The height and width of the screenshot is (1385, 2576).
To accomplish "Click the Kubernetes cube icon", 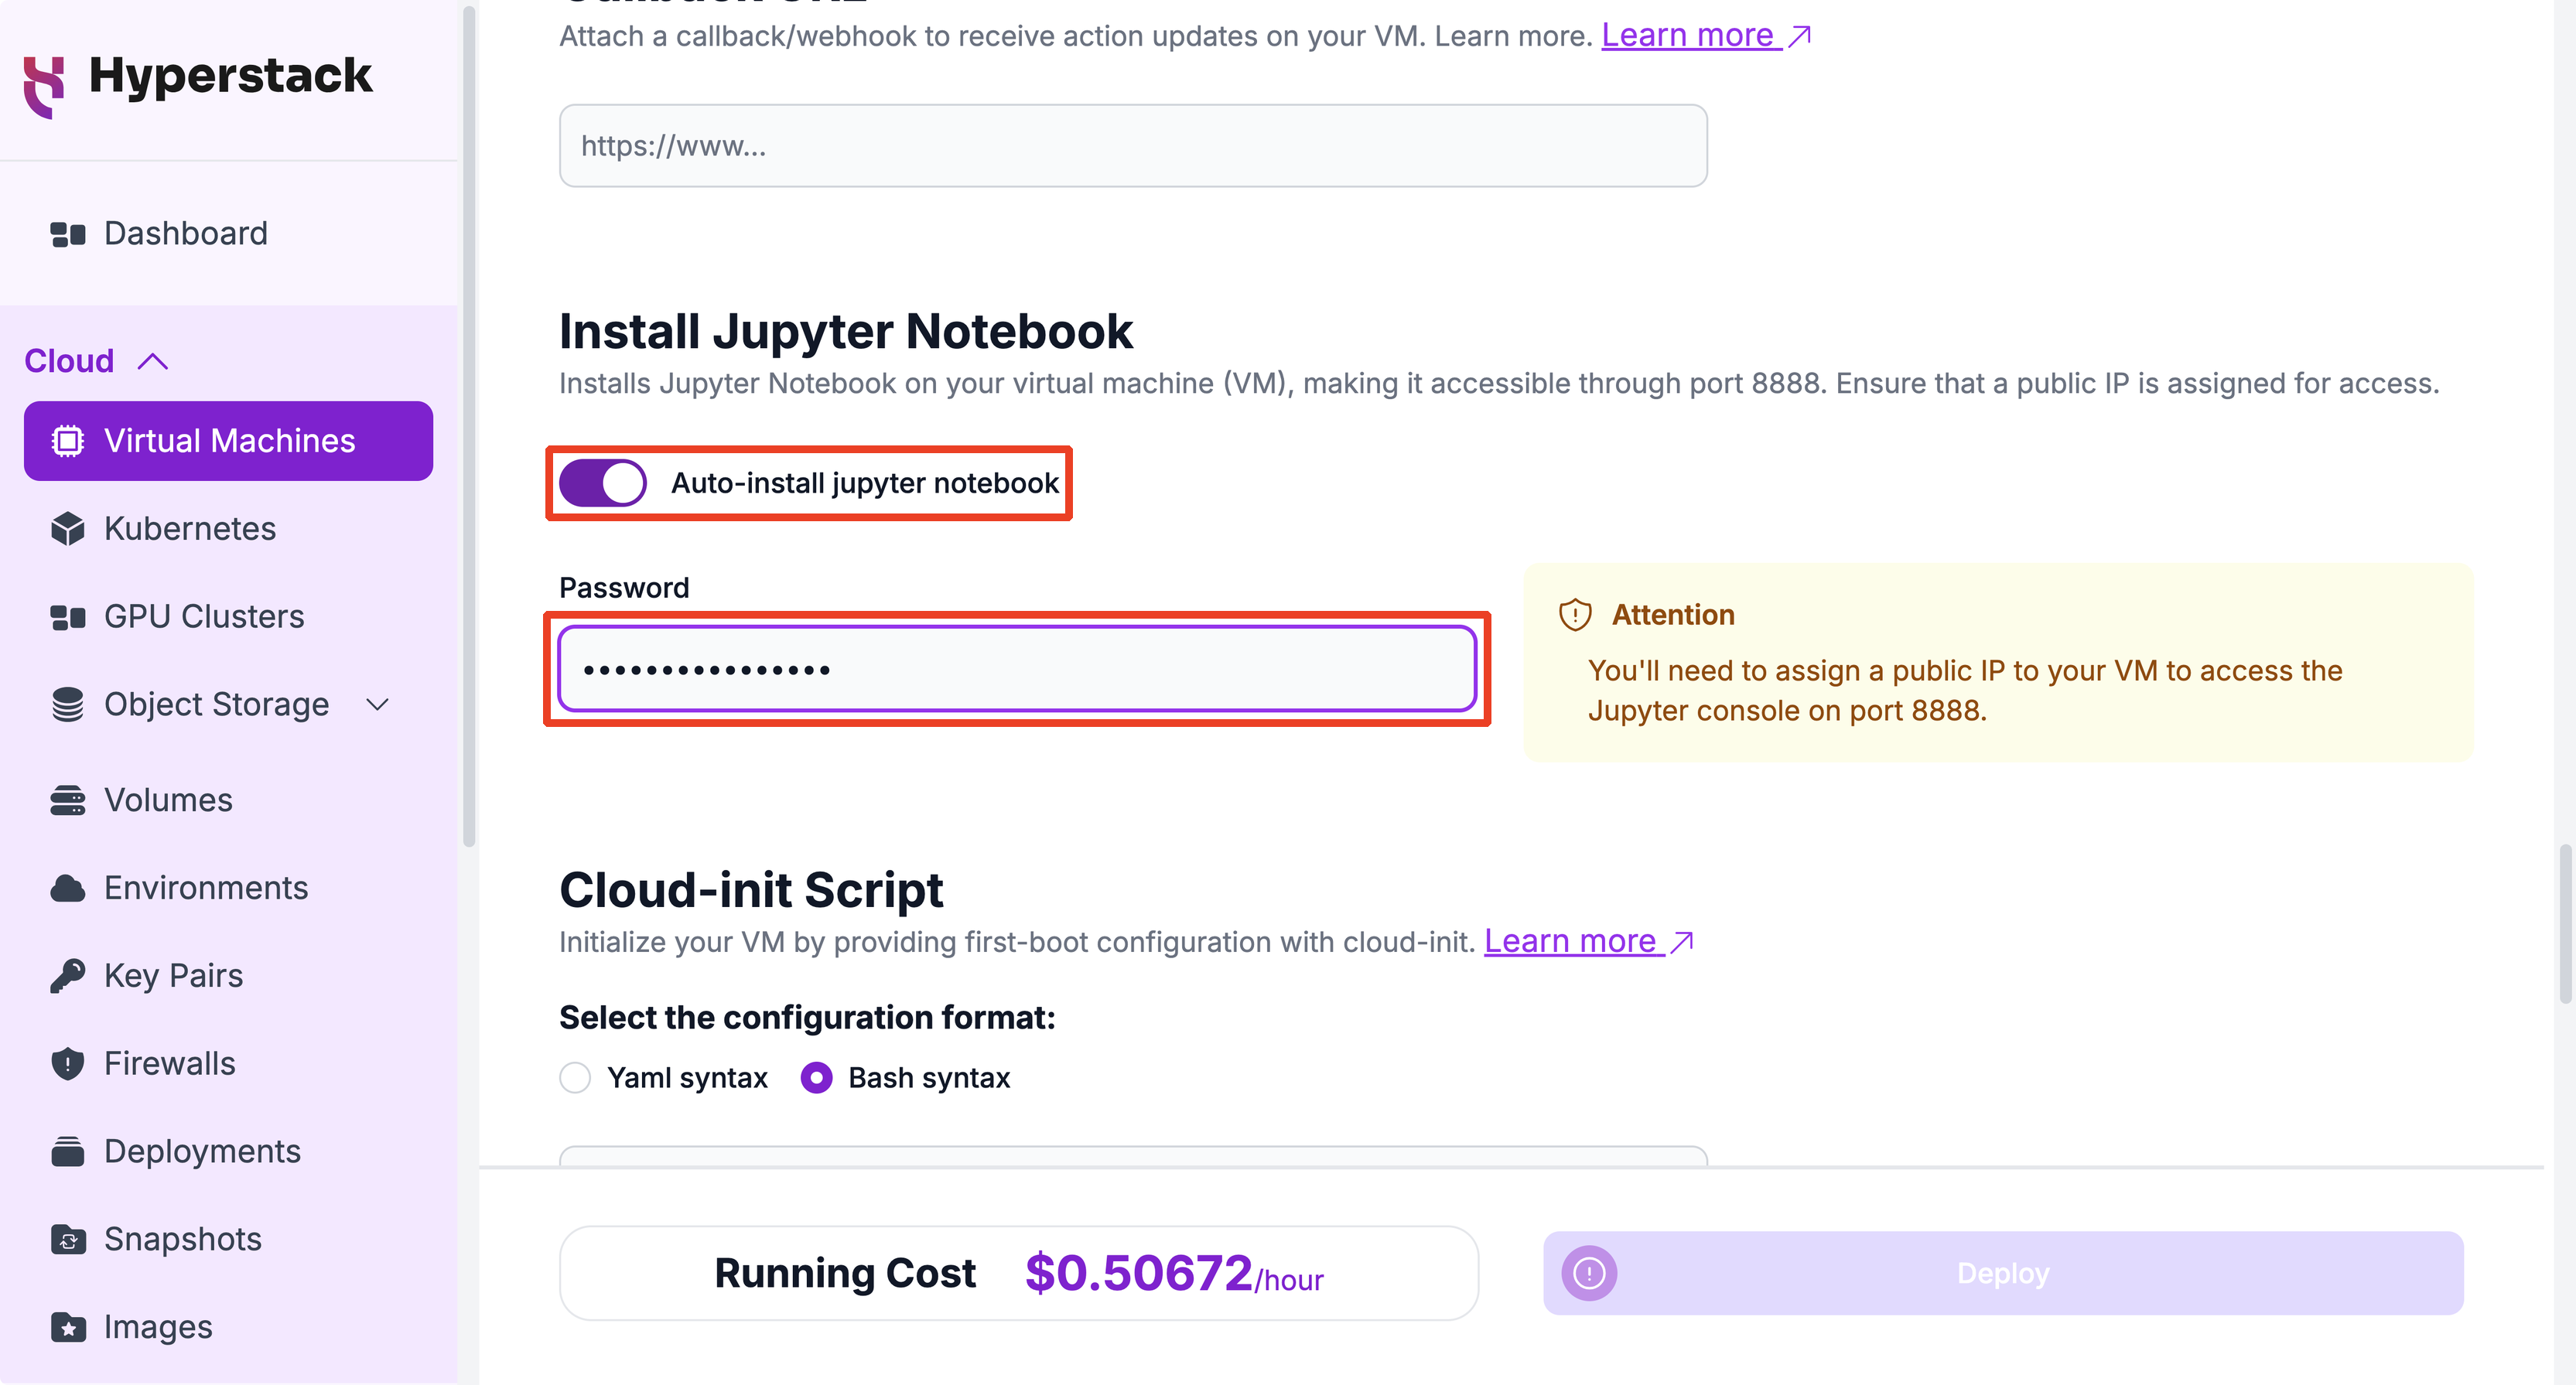I will (x=67, y=529).
